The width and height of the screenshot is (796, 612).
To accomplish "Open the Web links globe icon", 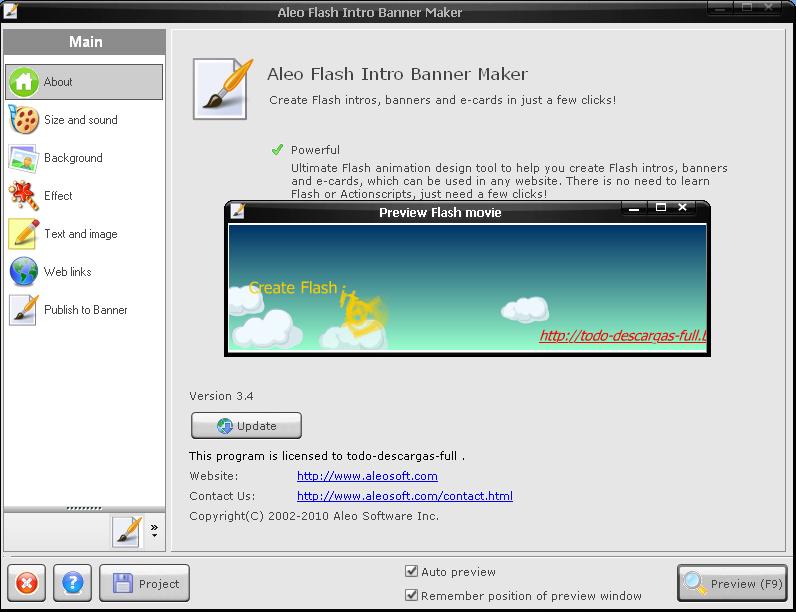I will (23, 271).
